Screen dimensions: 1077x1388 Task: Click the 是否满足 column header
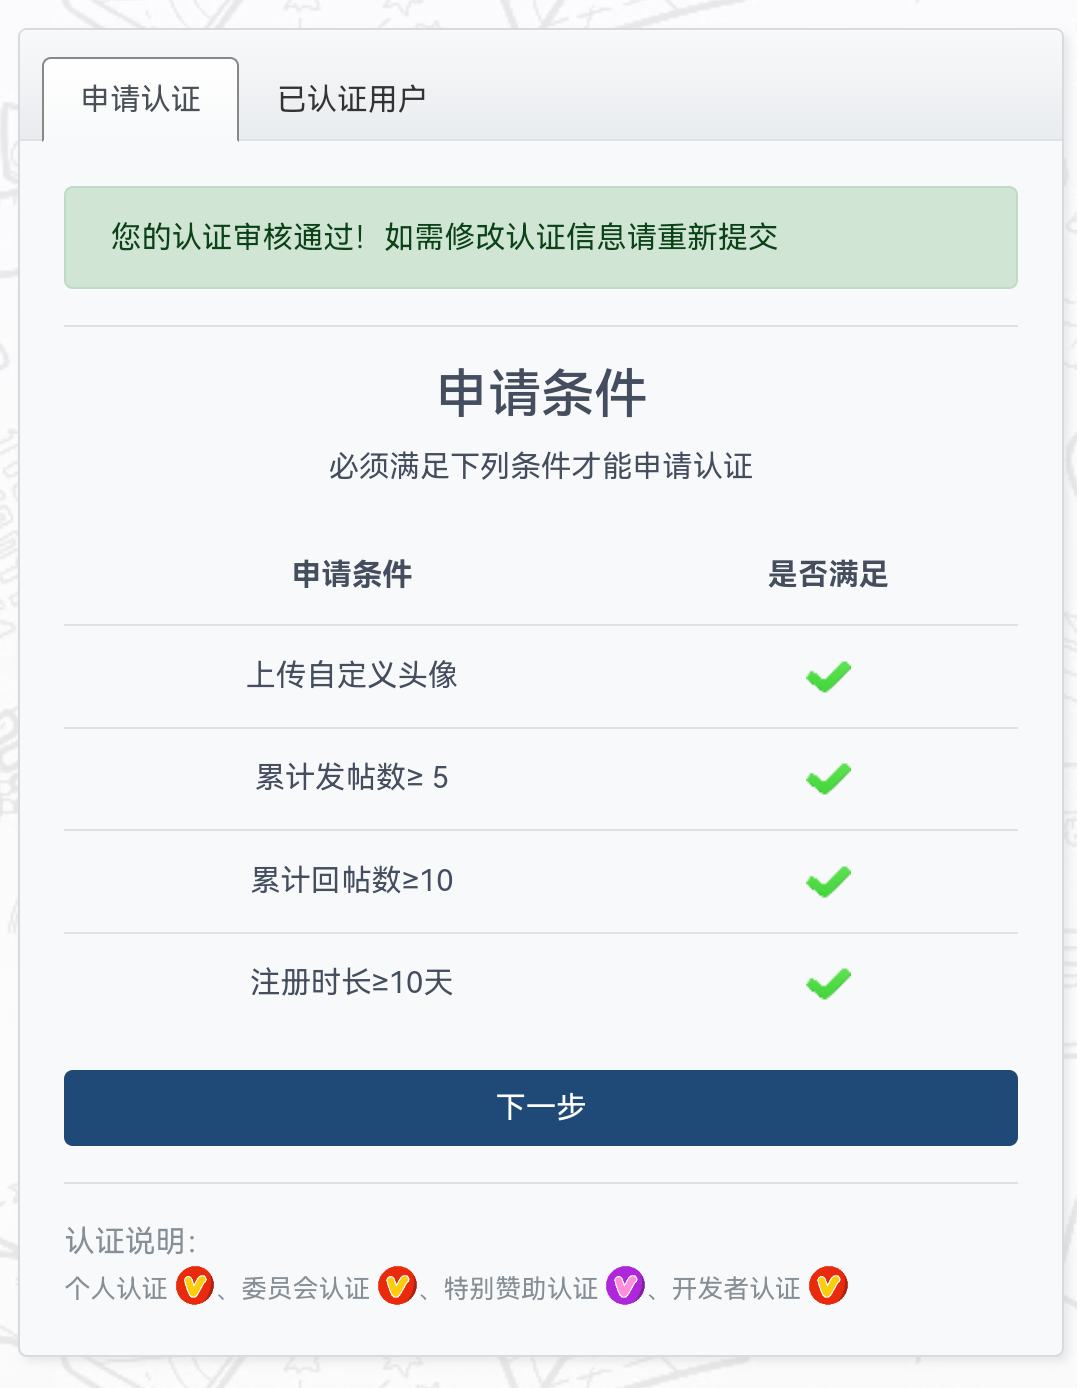(x=828, y=574)
